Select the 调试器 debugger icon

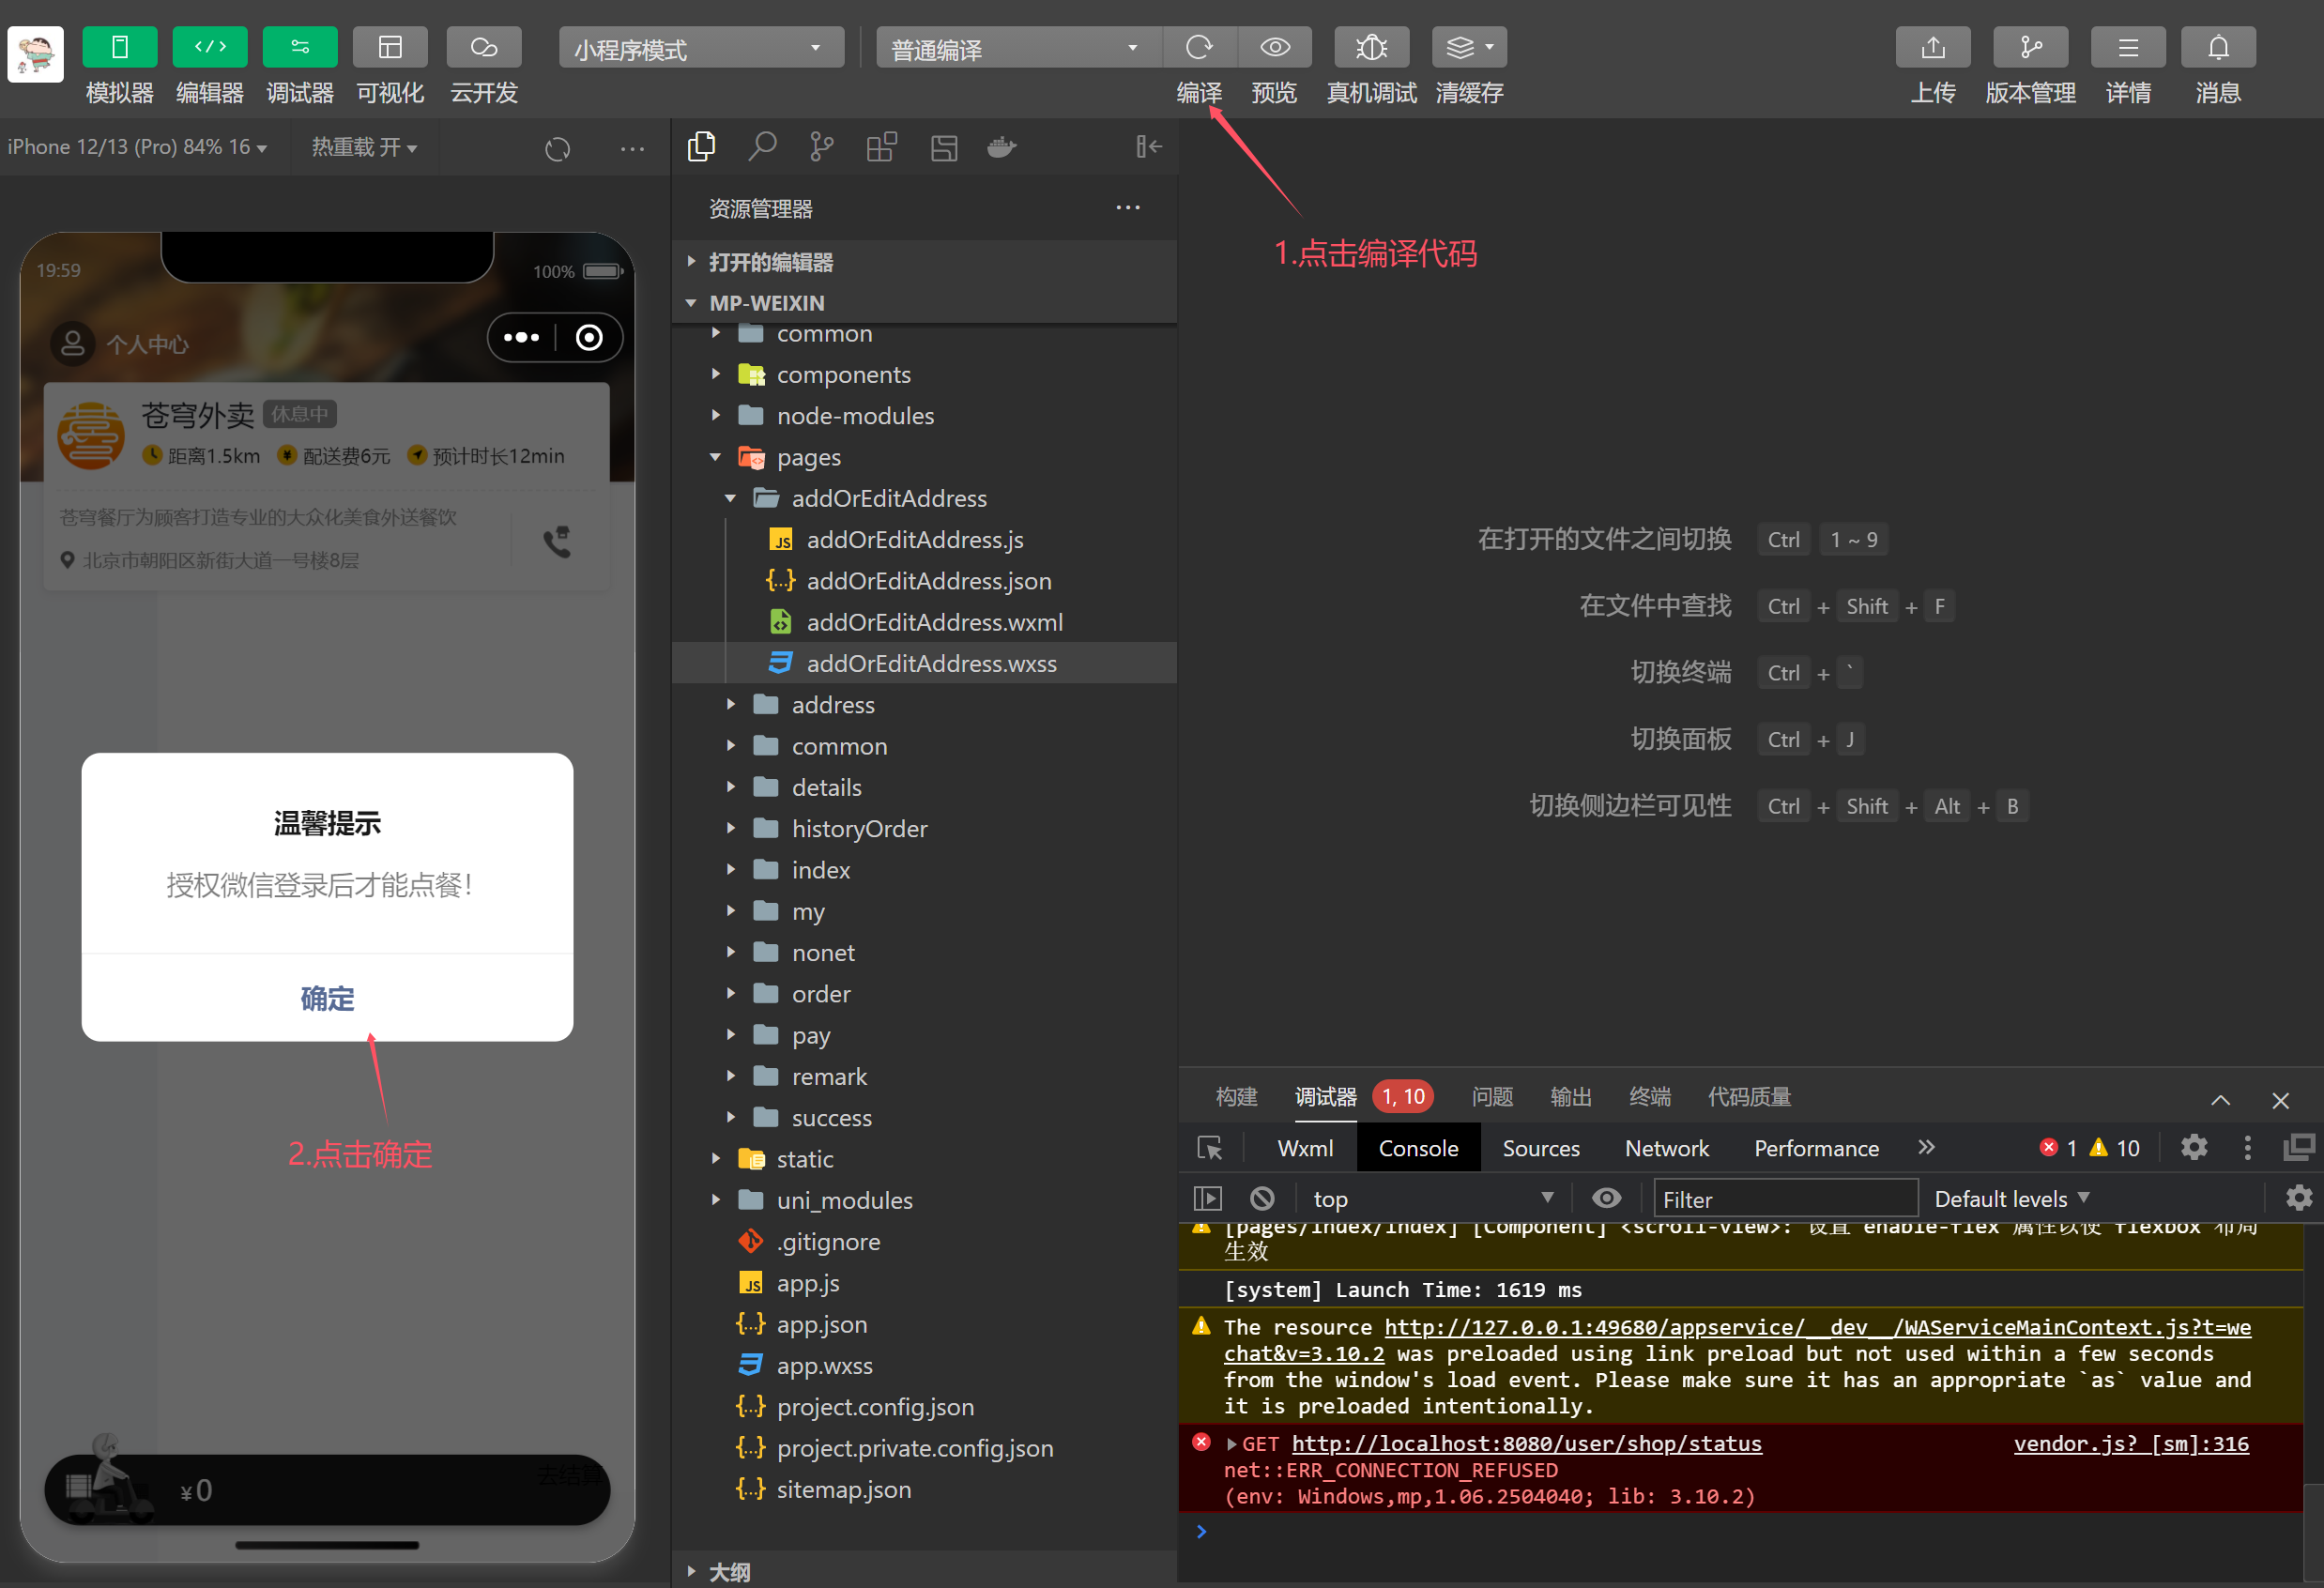coord(299,47)
